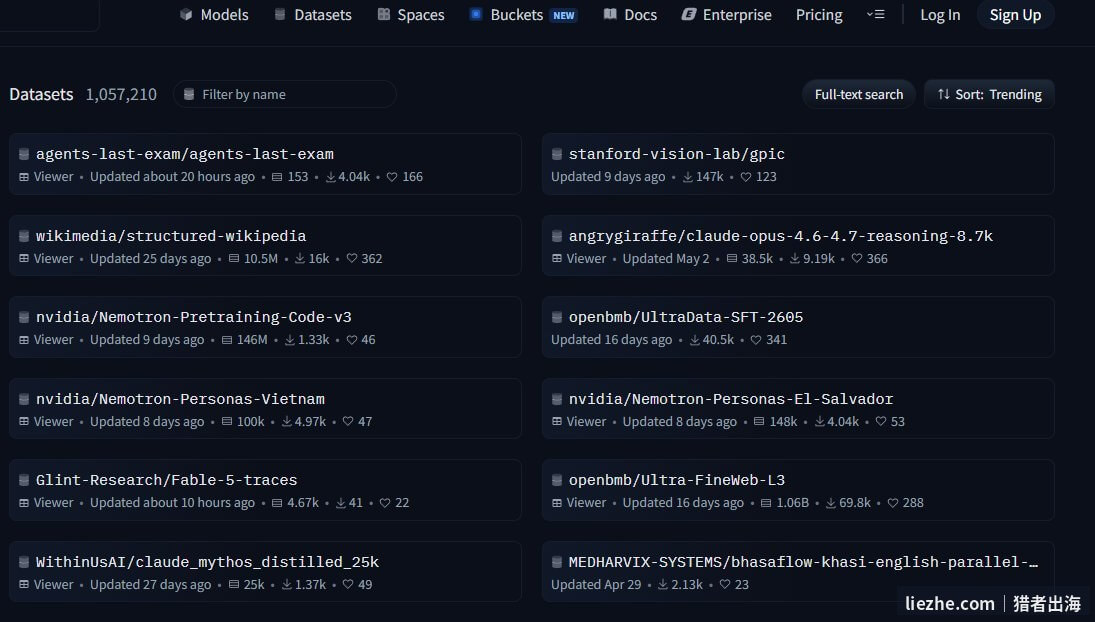This screenshot has width=1095, height=622.
Task: Click 'Updated Apr 29' text
Action: (x=596, y=584)
